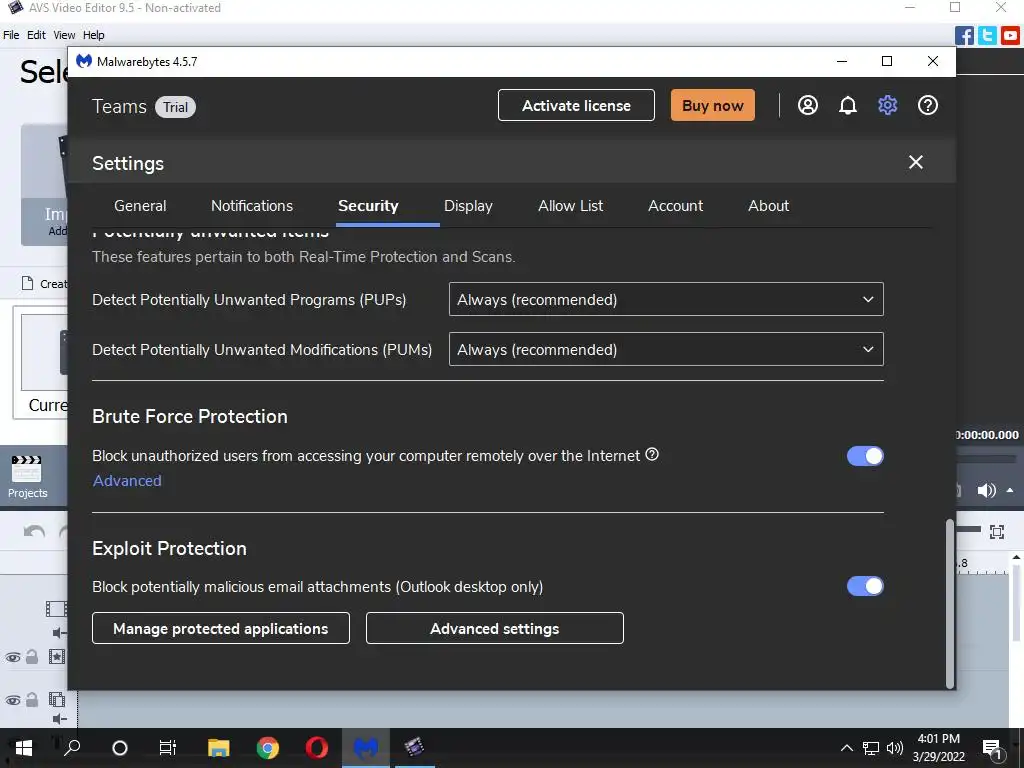The image size is (1024, 768).
Task: Open Windows Start menu
Action: click(x=24, y=748)
